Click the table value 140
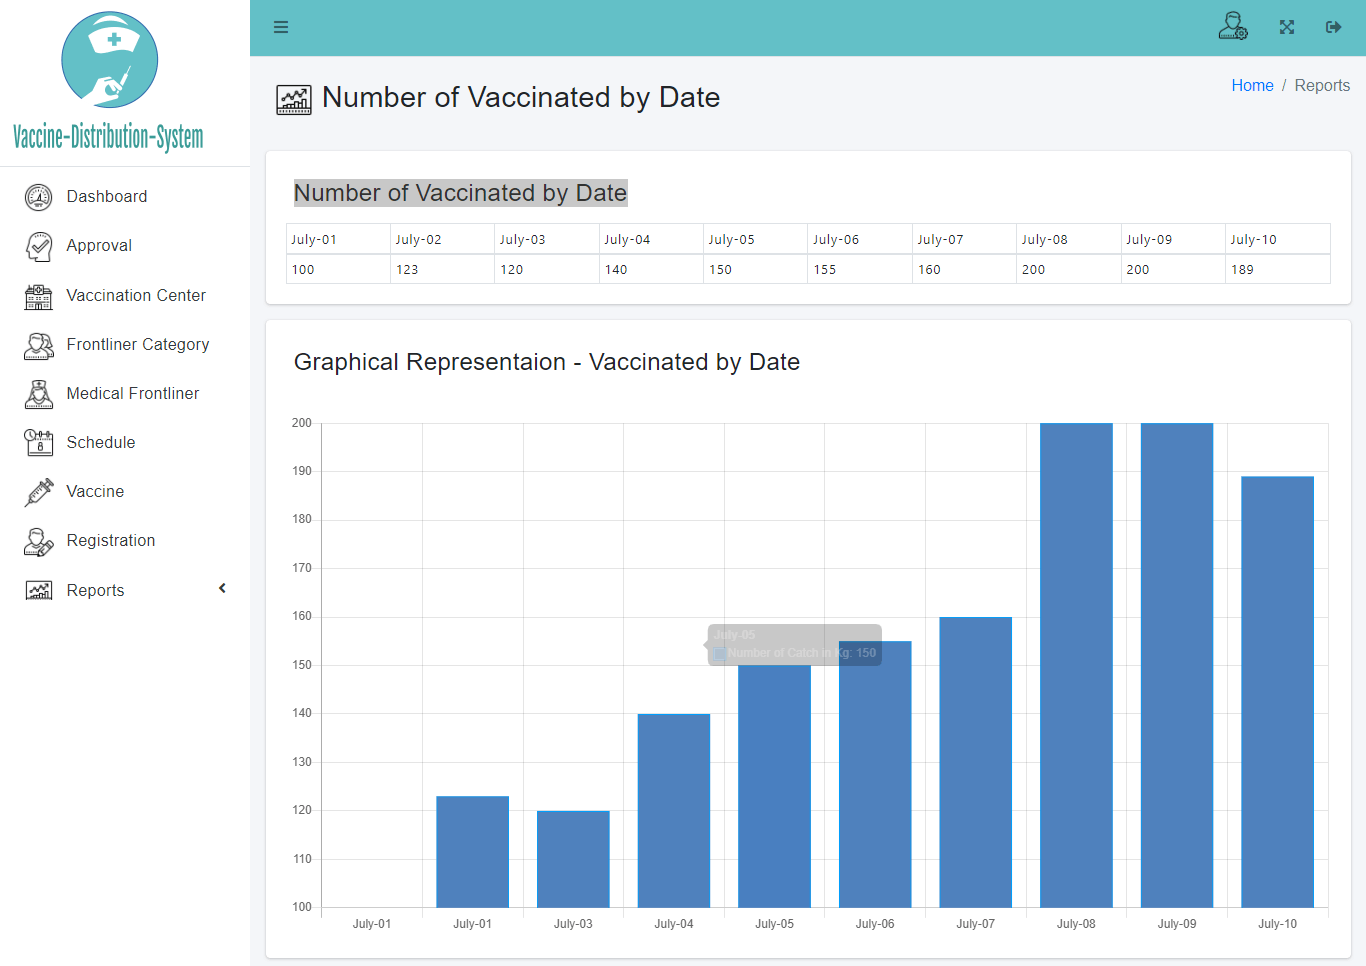 pos(651,269)
